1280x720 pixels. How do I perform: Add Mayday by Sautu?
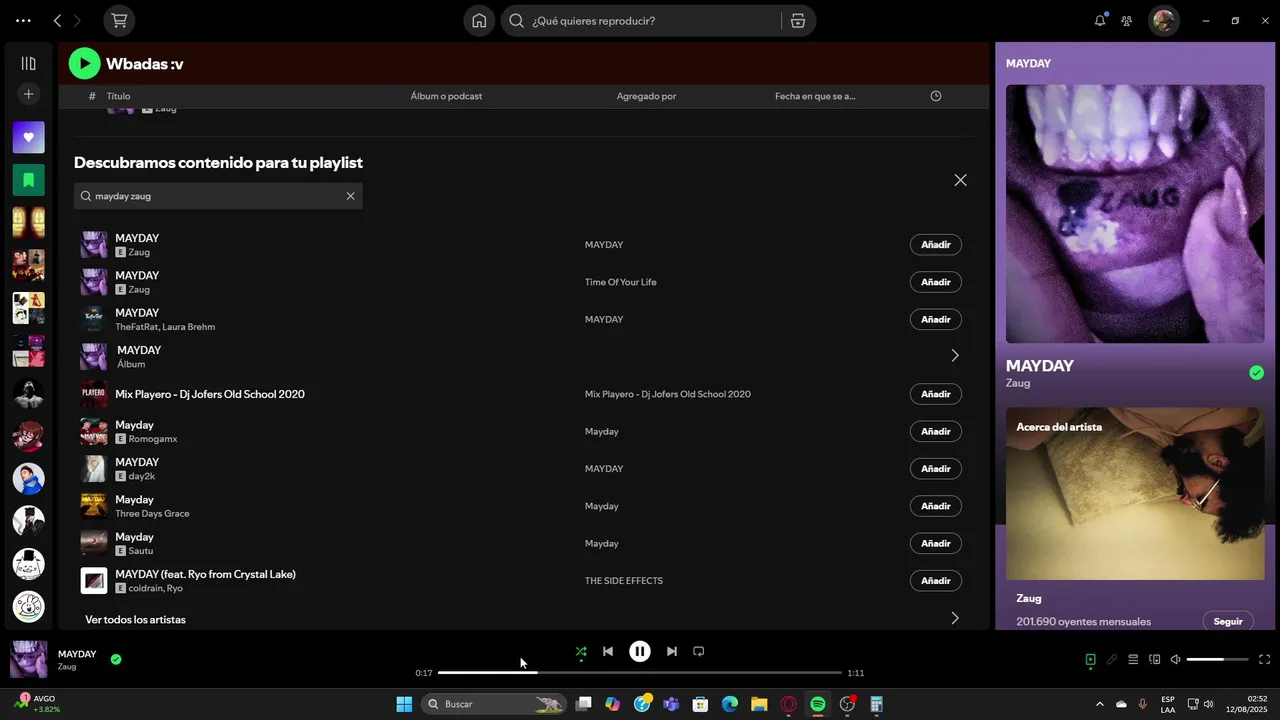[x=936, y=543]
